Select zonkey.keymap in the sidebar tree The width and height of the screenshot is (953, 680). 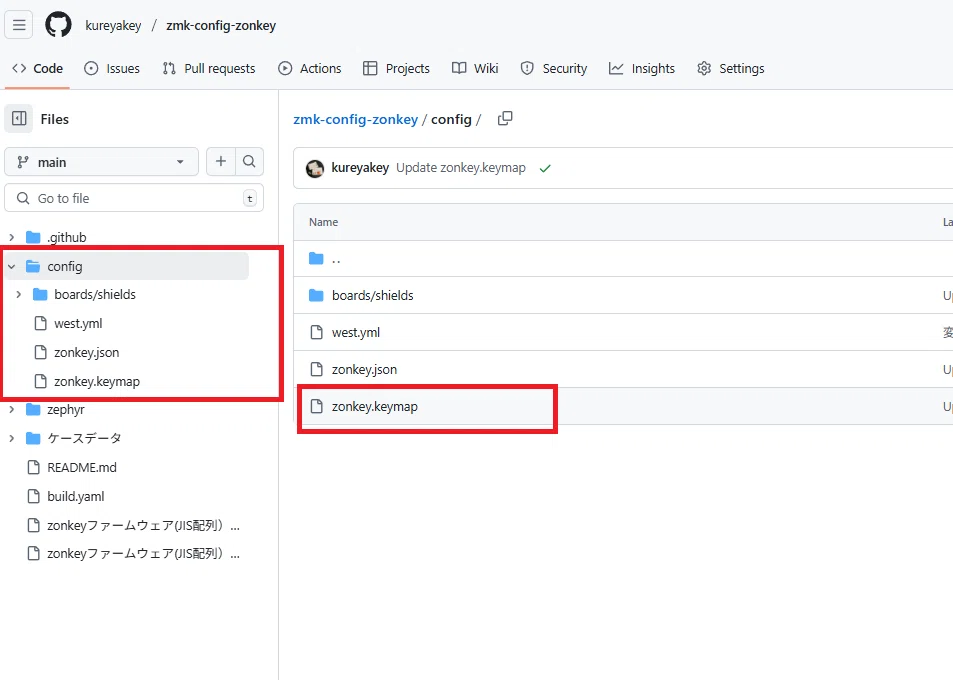97,382
